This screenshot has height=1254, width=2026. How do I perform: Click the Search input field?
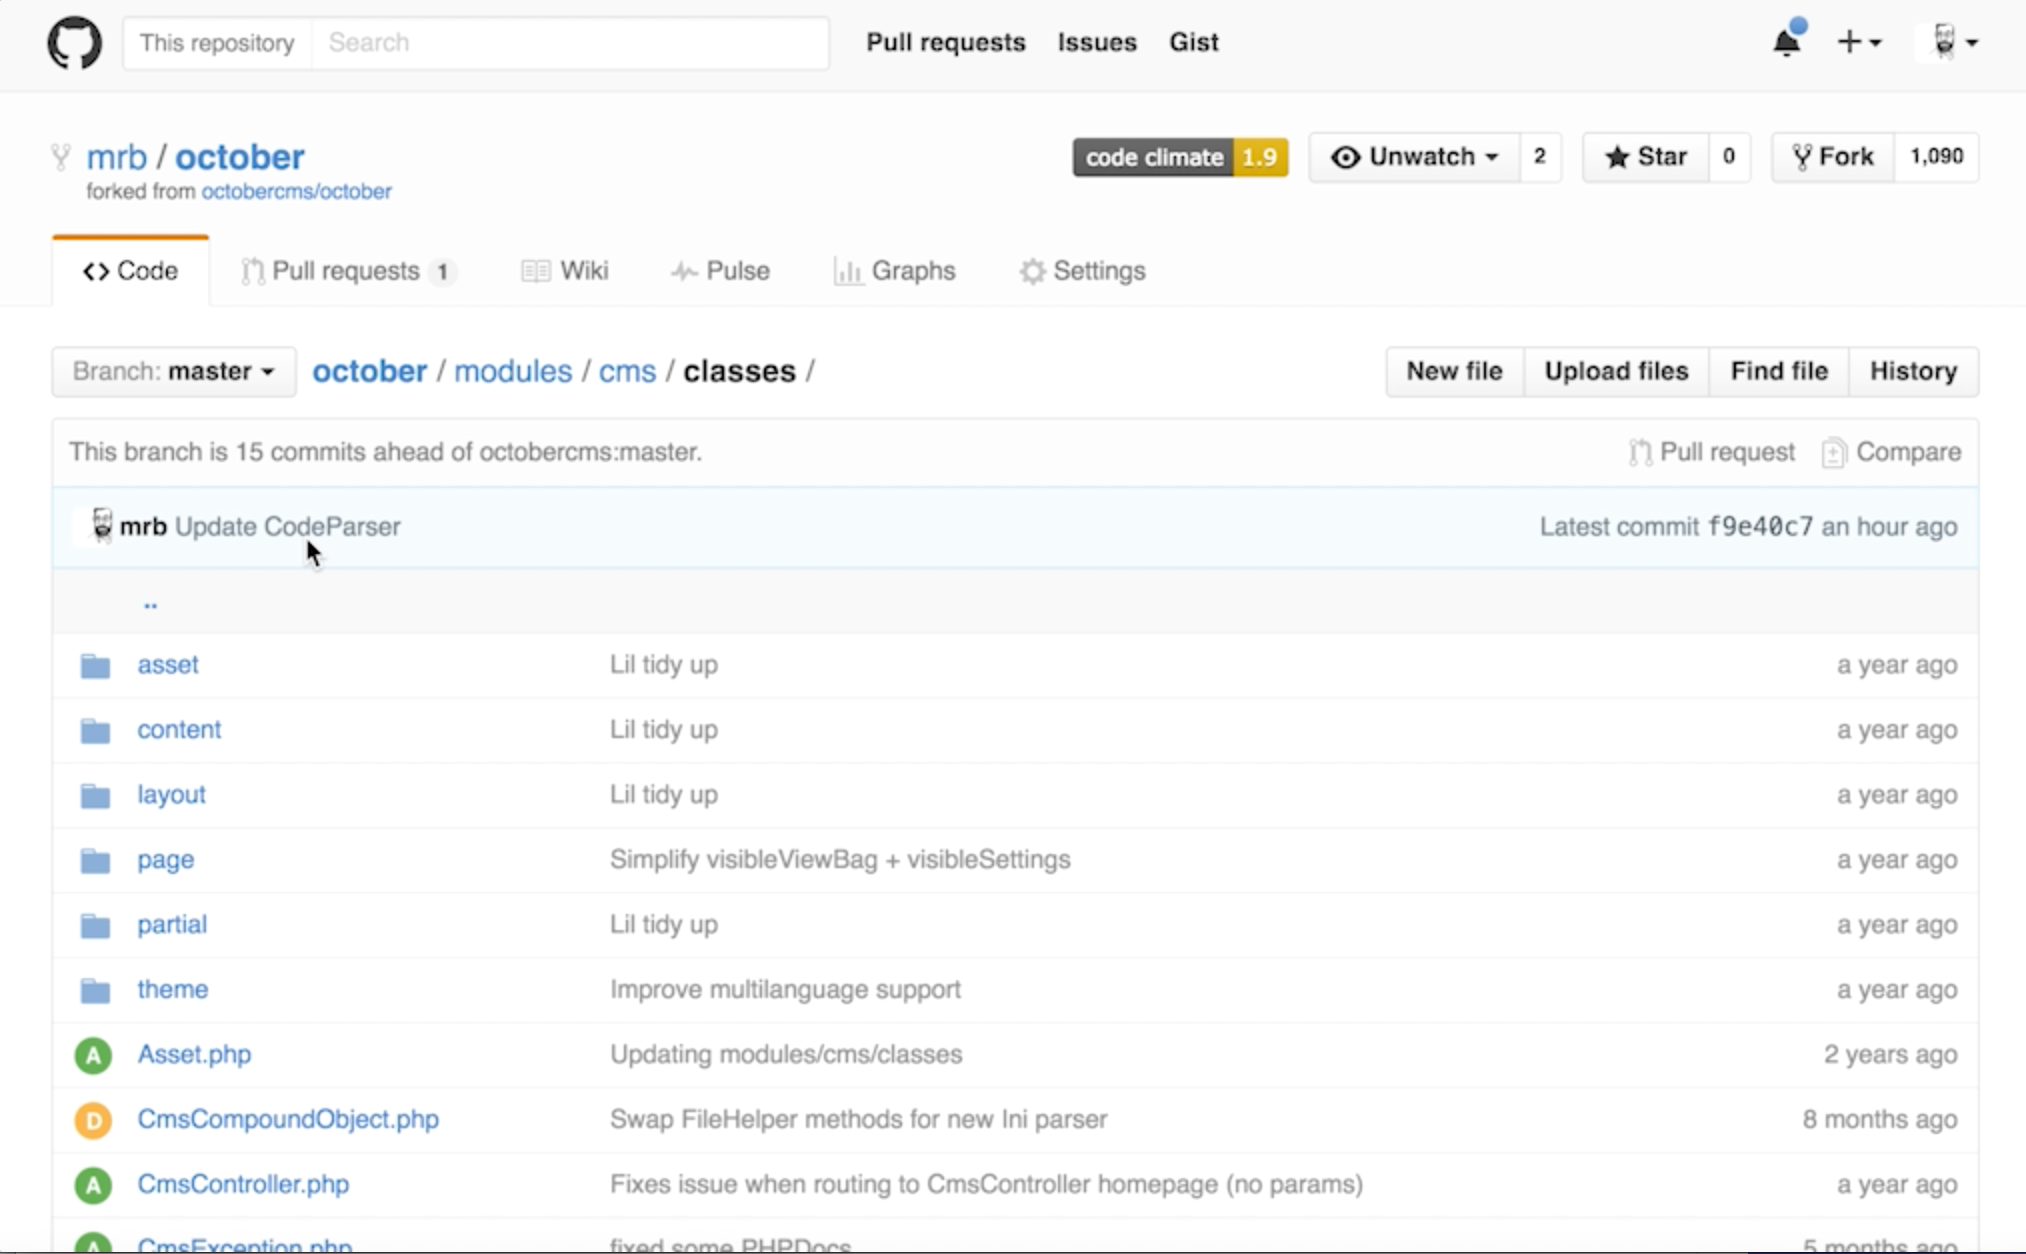pyautogui.click(x=570, y=42)
